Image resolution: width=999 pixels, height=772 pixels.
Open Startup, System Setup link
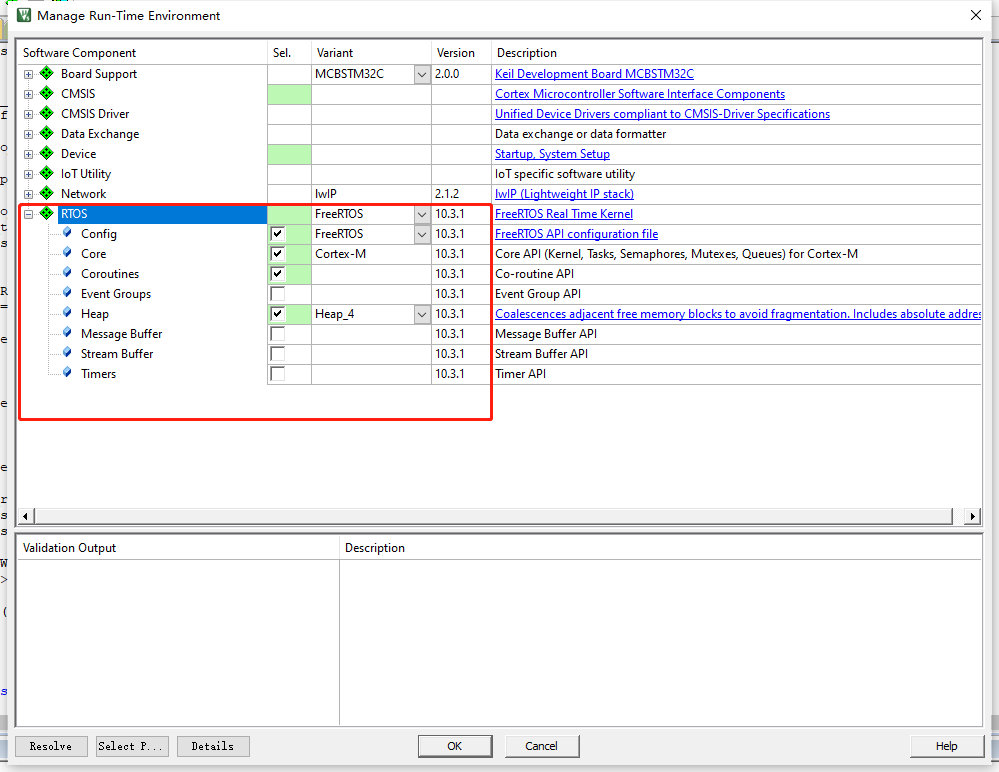(552, 154)
